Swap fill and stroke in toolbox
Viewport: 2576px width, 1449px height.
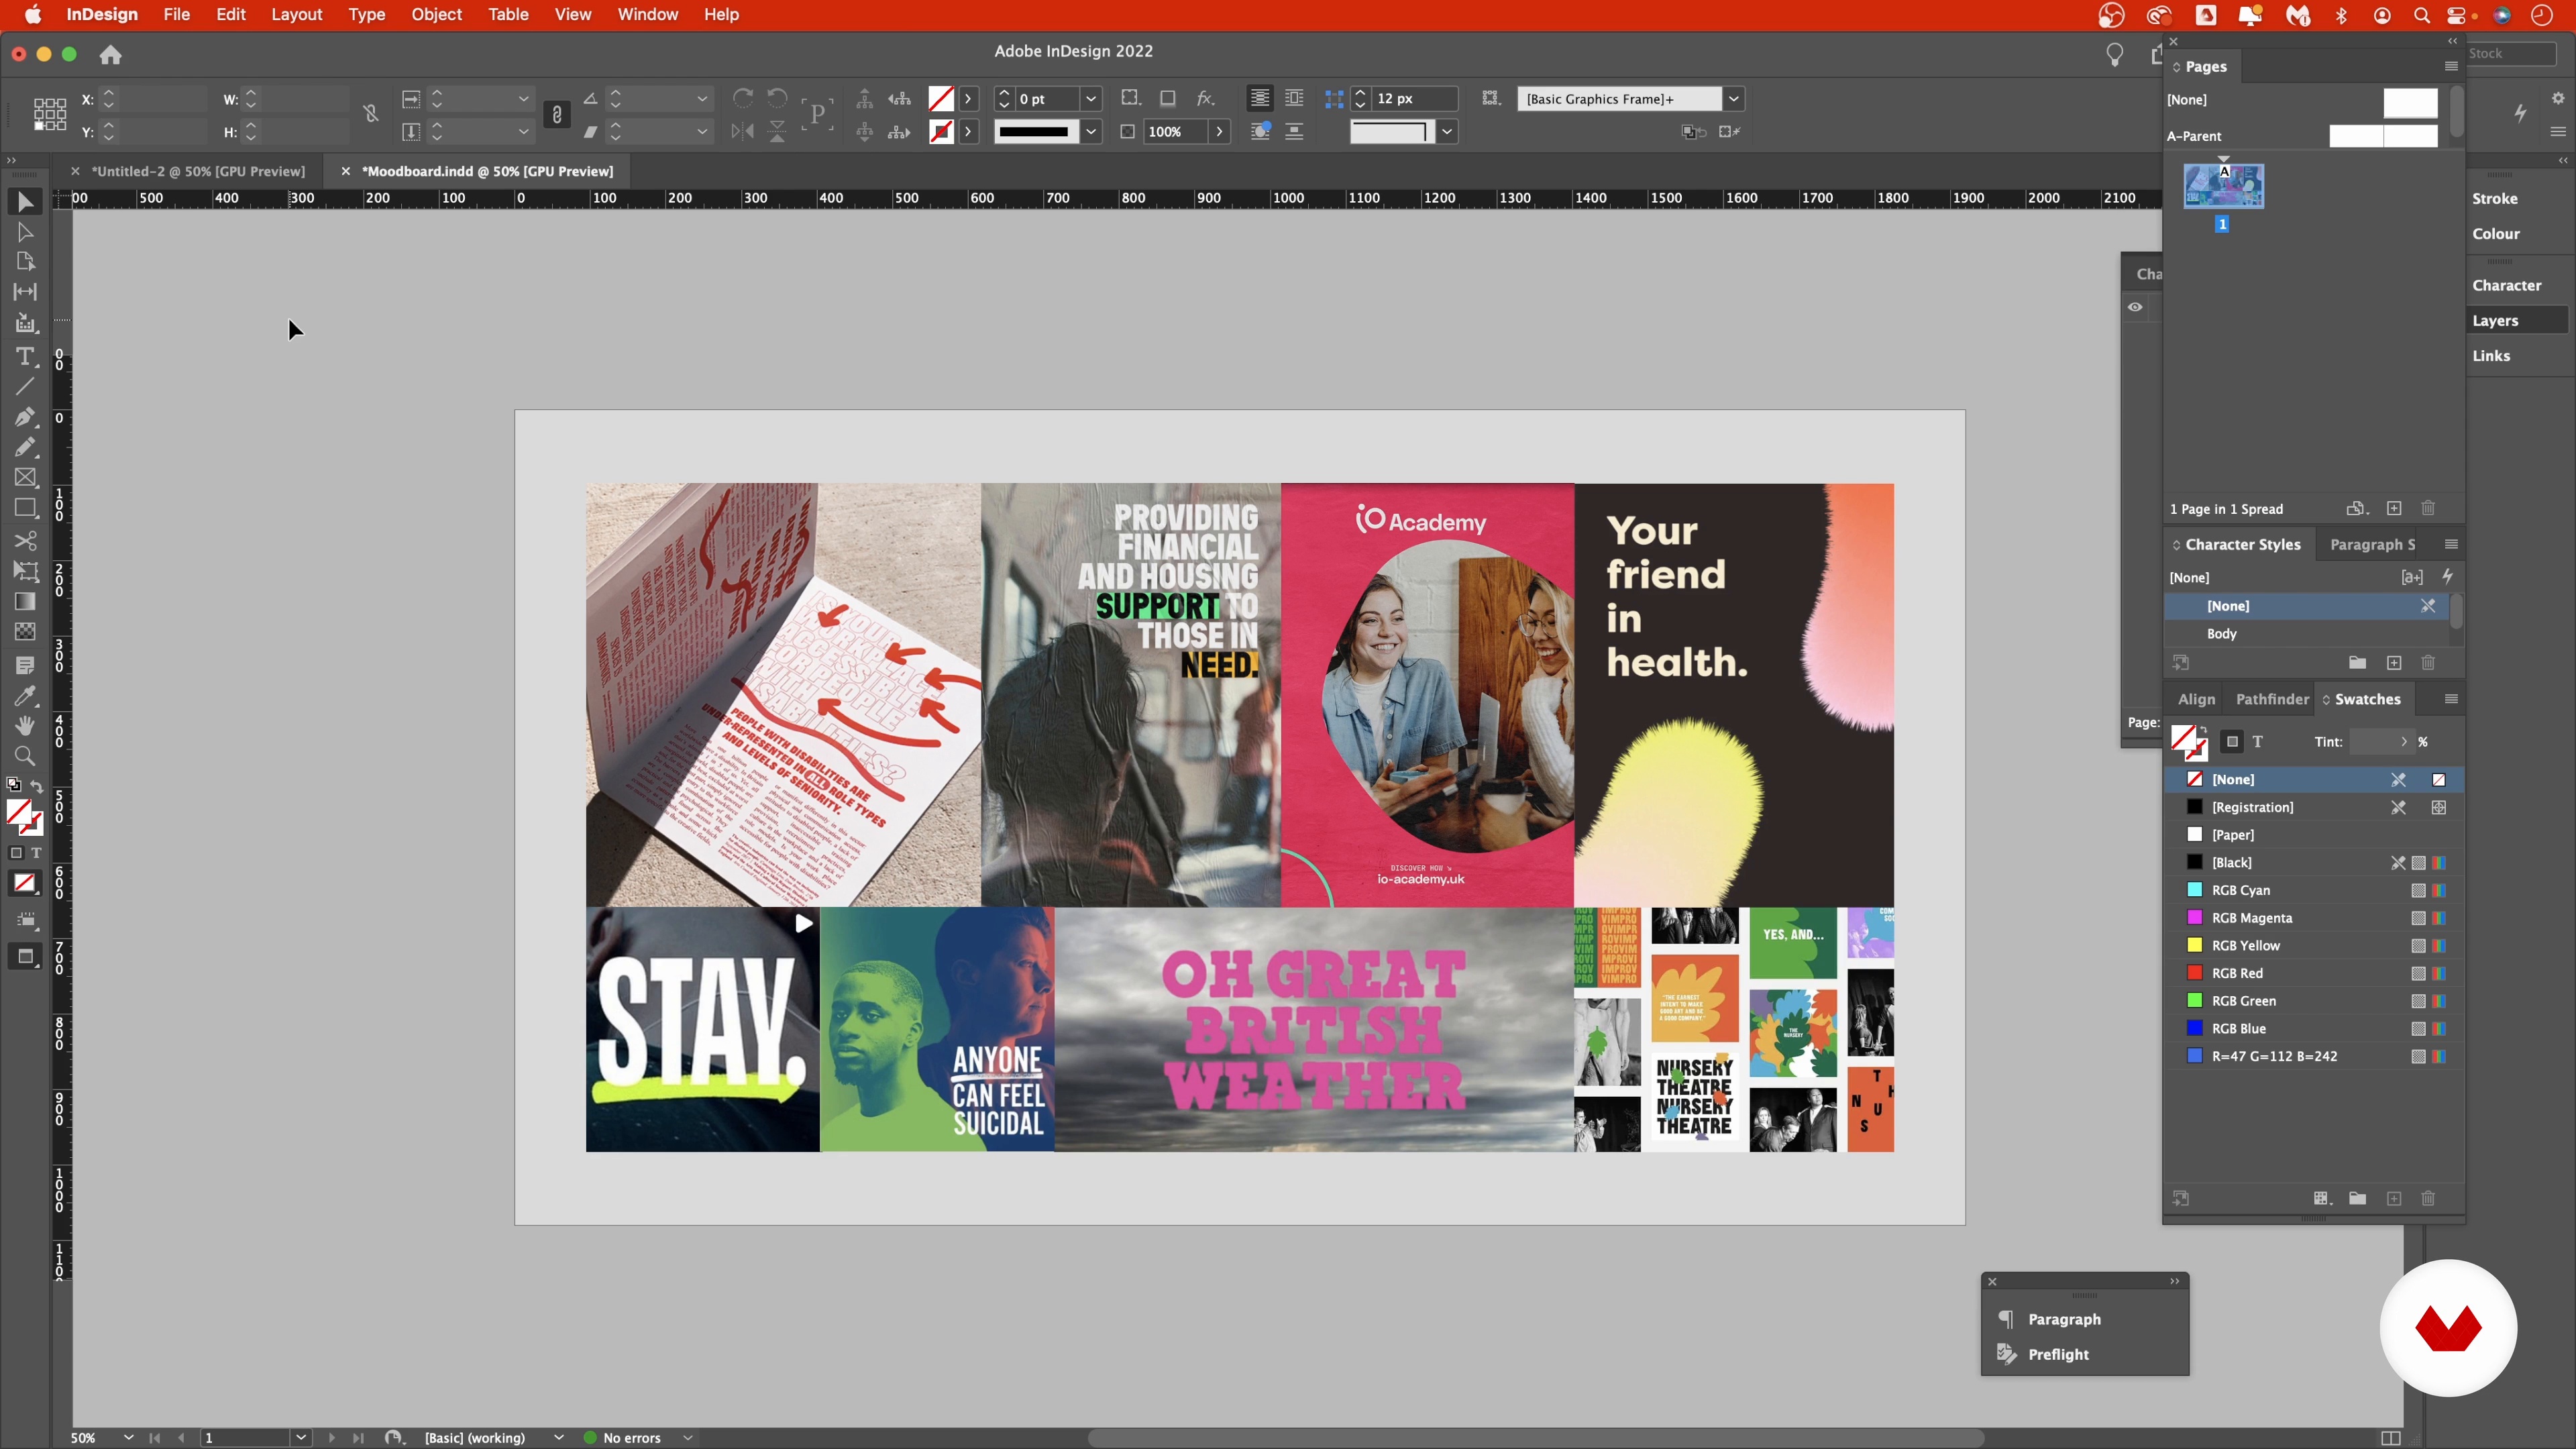(37, 786)
